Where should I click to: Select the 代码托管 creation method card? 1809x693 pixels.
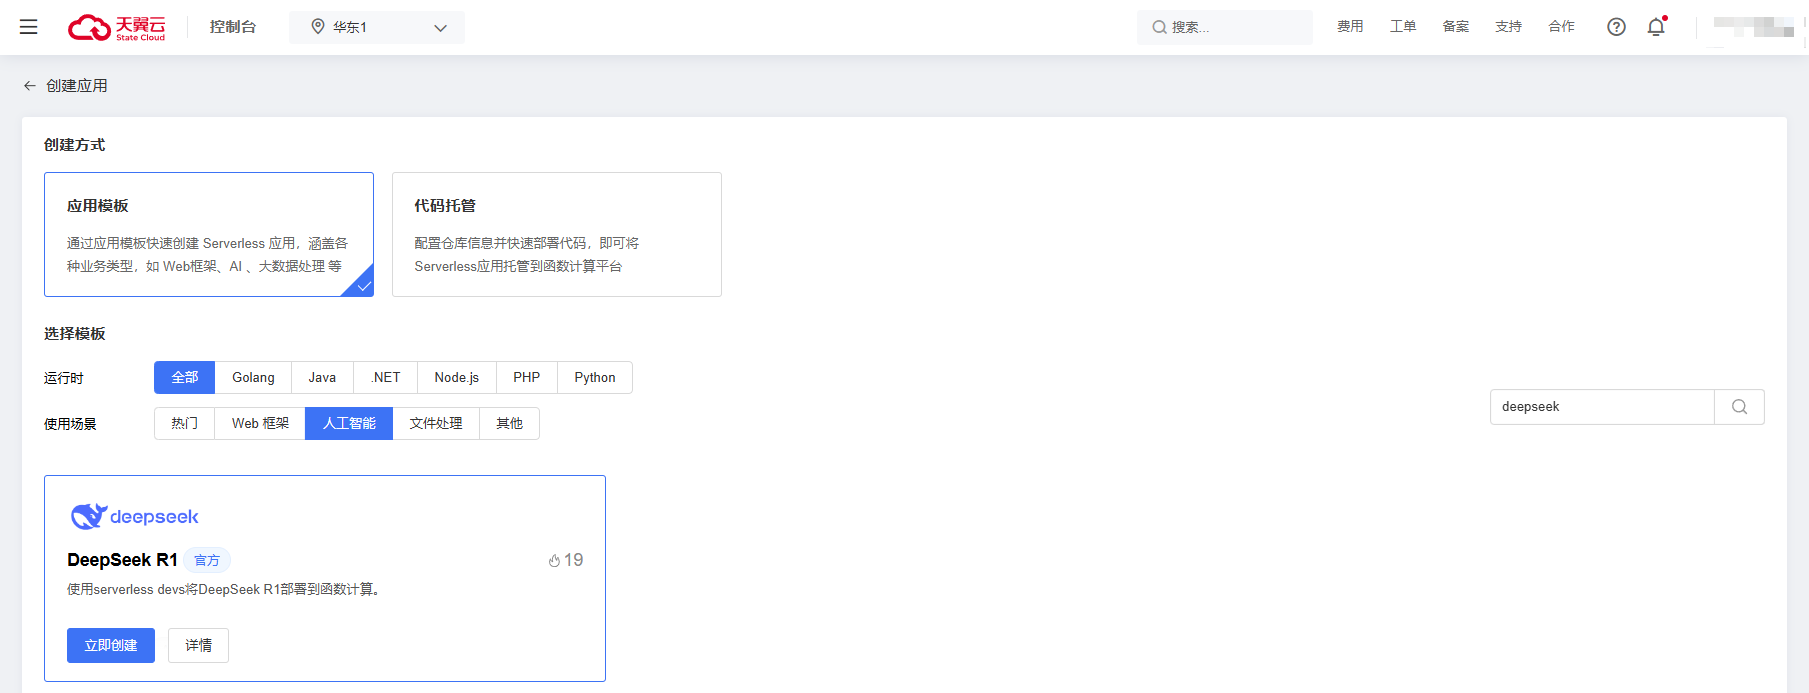coord(557,234)
